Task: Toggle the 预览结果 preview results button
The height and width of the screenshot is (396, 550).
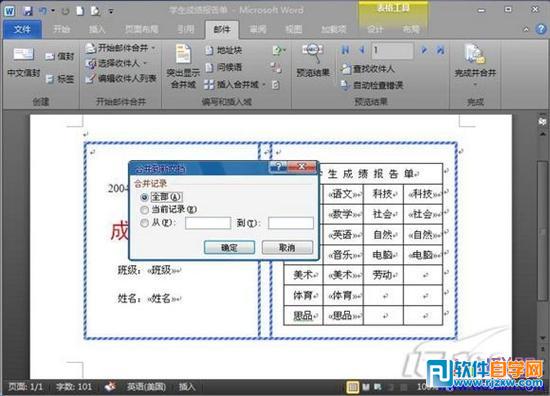Action: 313,60
